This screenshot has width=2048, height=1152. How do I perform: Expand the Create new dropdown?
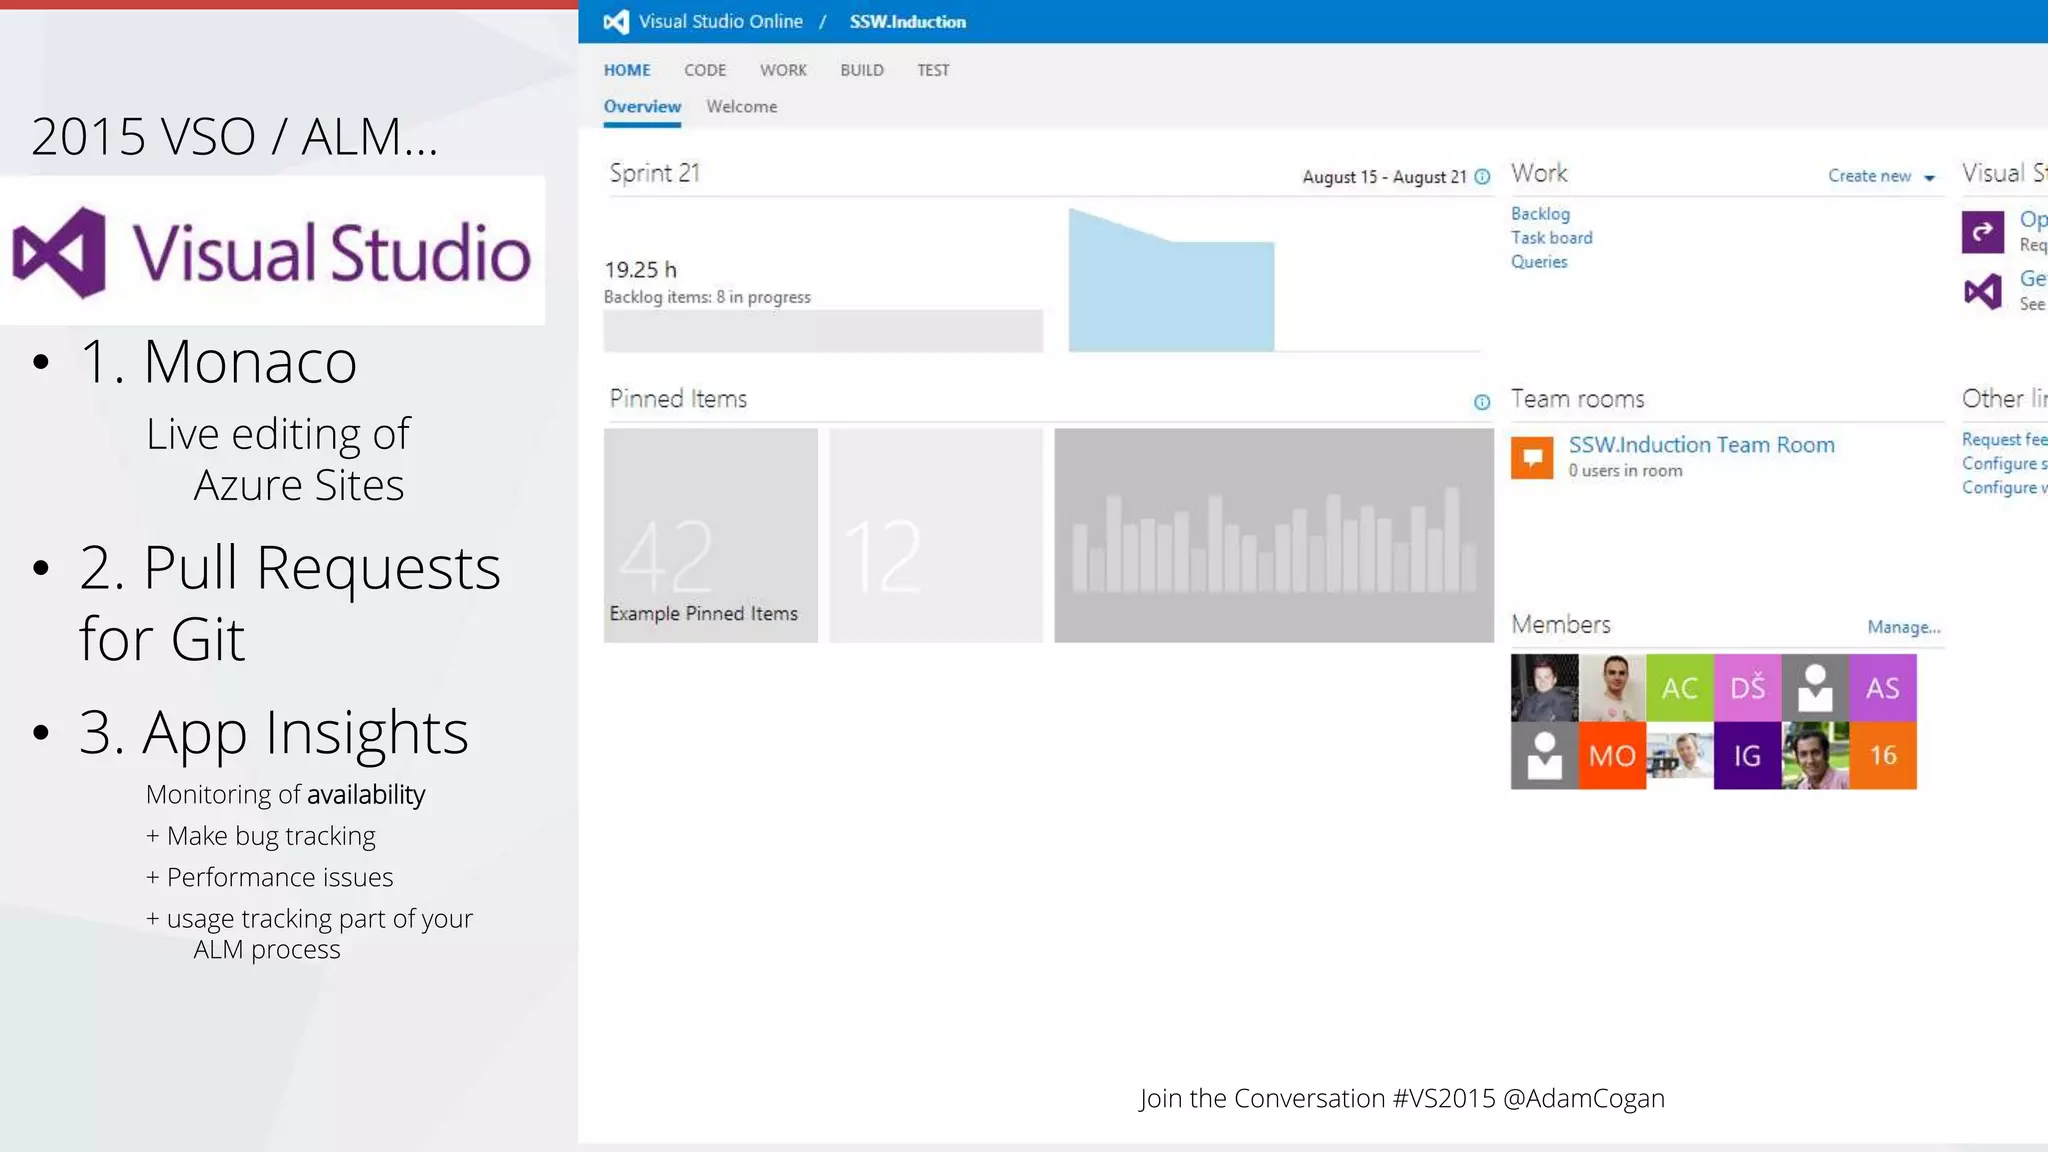pyautogui.click(x=1881, y=176)
